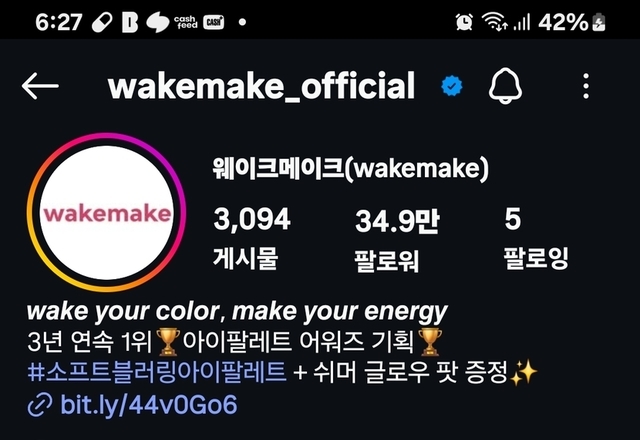Tap the blue verified badge
Screen dimensions: 640x440
(452, 86)
